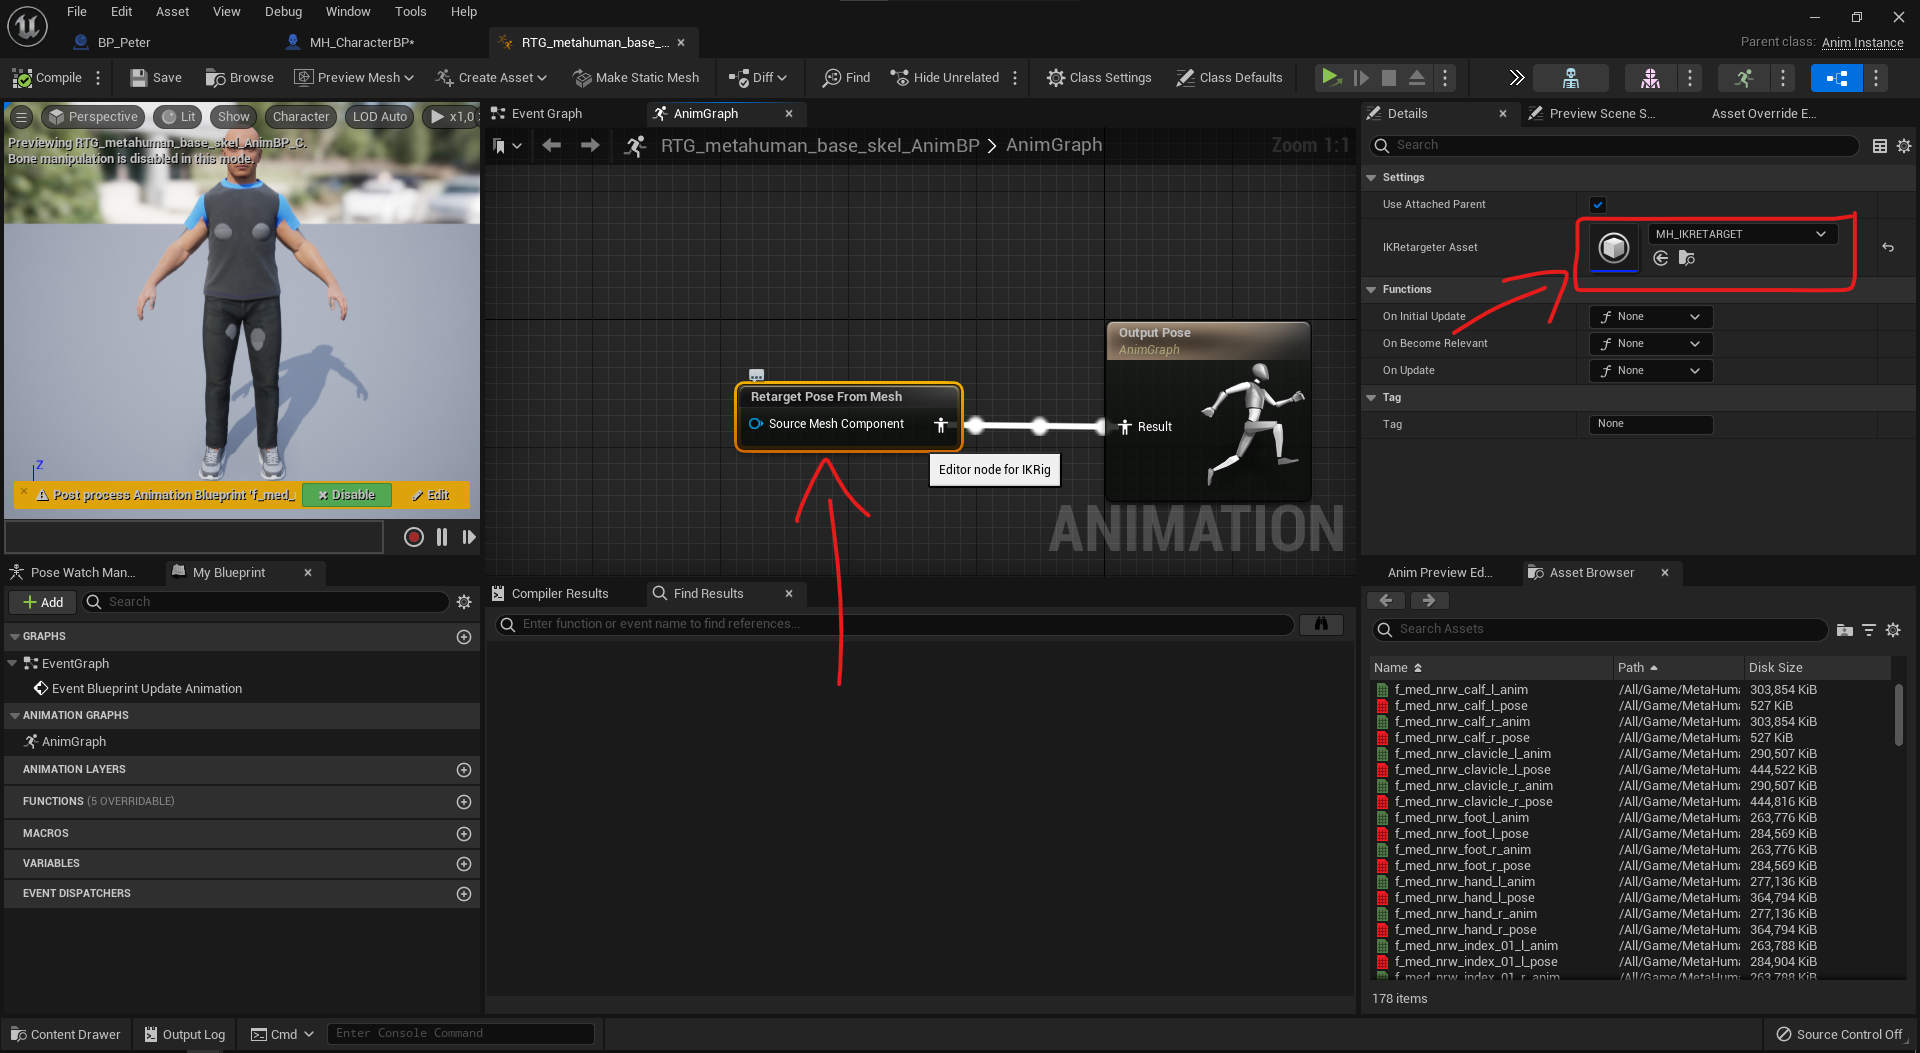Toggle Details property matrix grid view
1920x1053 pixels.
click(1880, 146)
